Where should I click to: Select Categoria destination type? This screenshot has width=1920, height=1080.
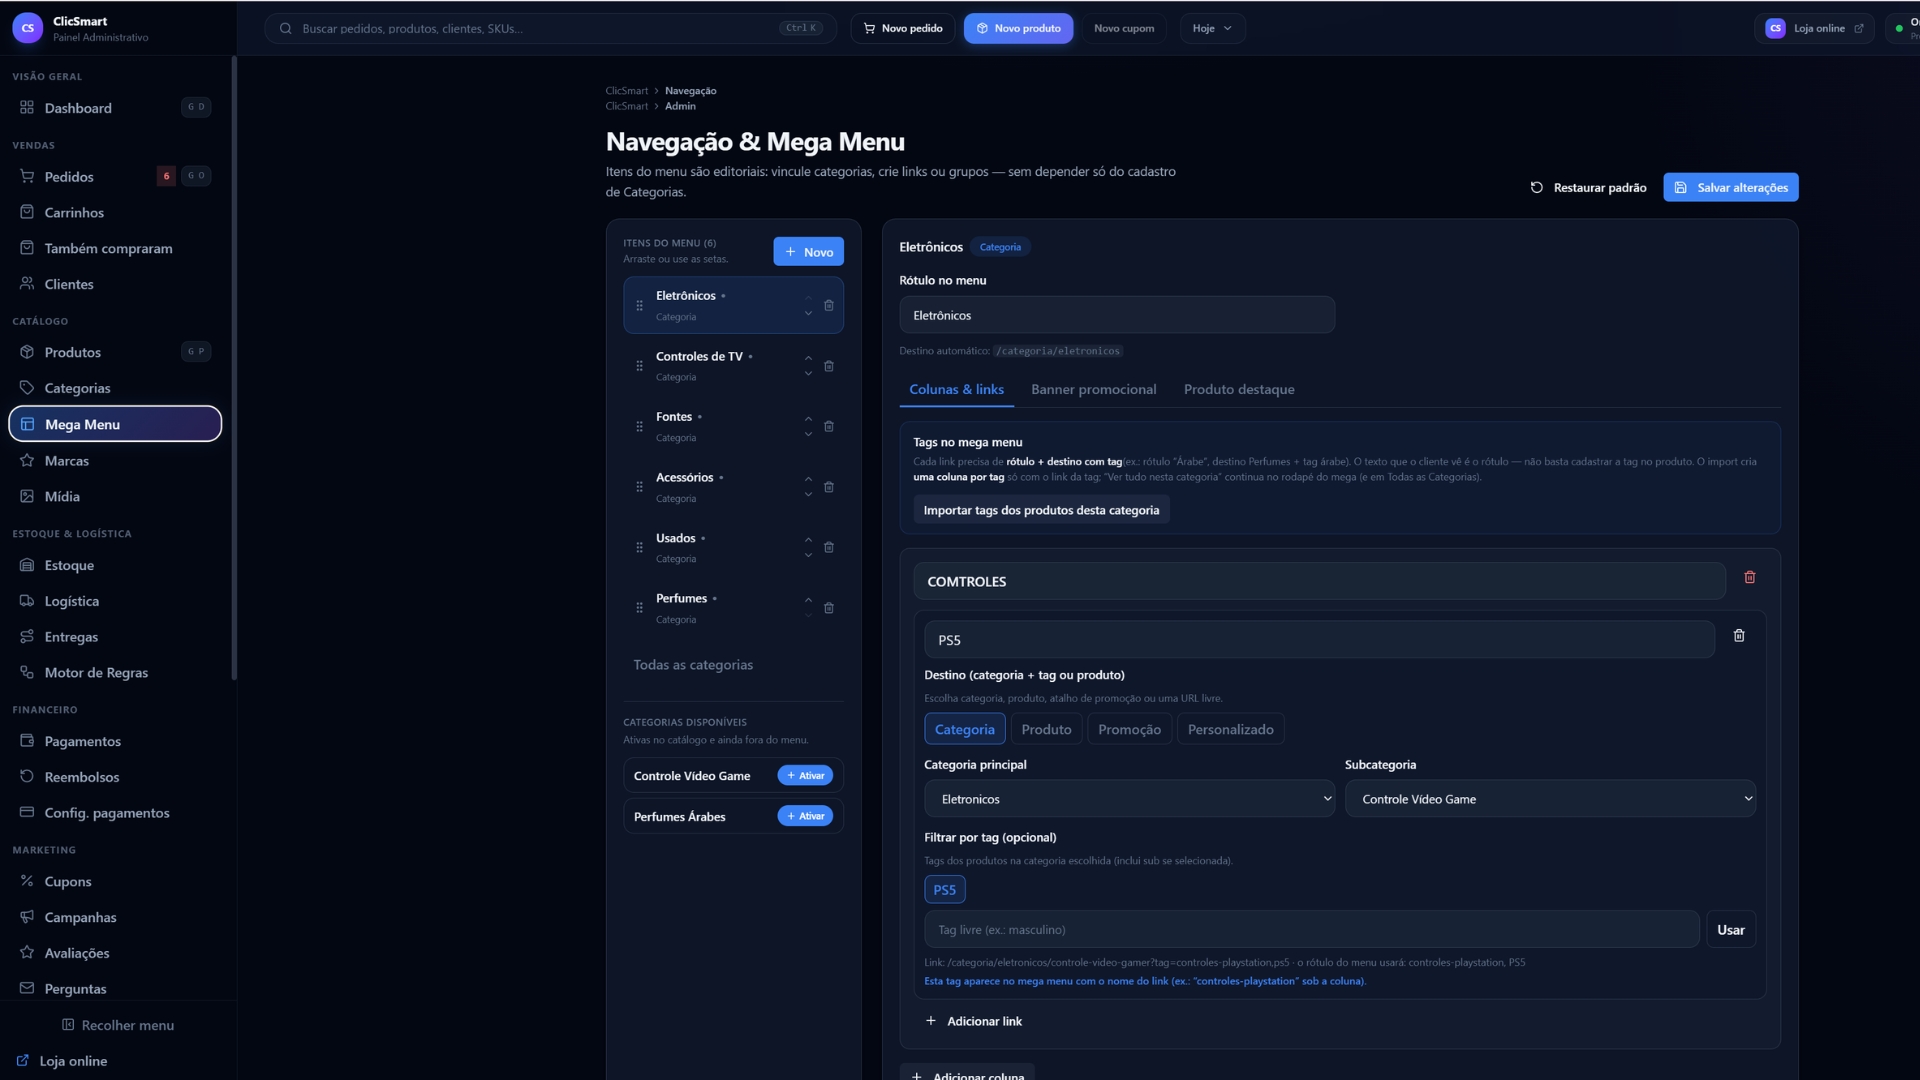[x=964, y=729]
